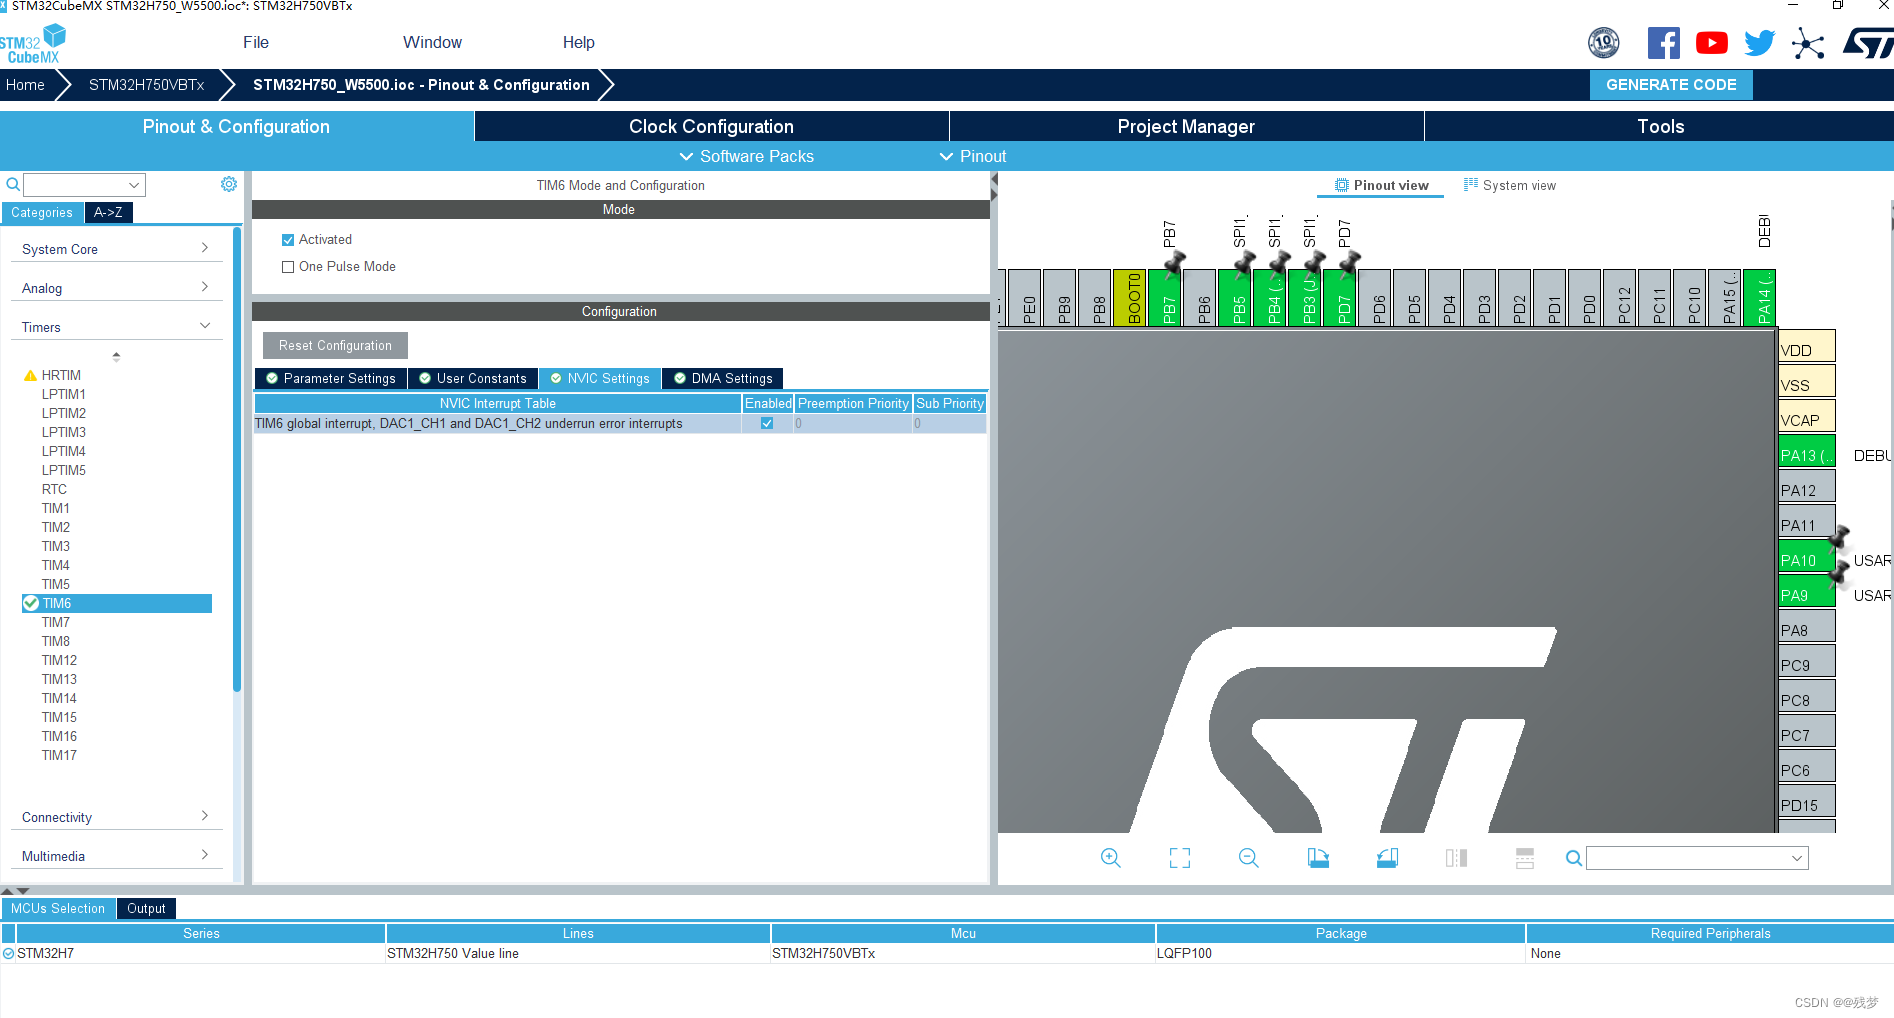Click the ST logo icon
This screenshot has width=1894, height=1018.
tap(1868, 43)
